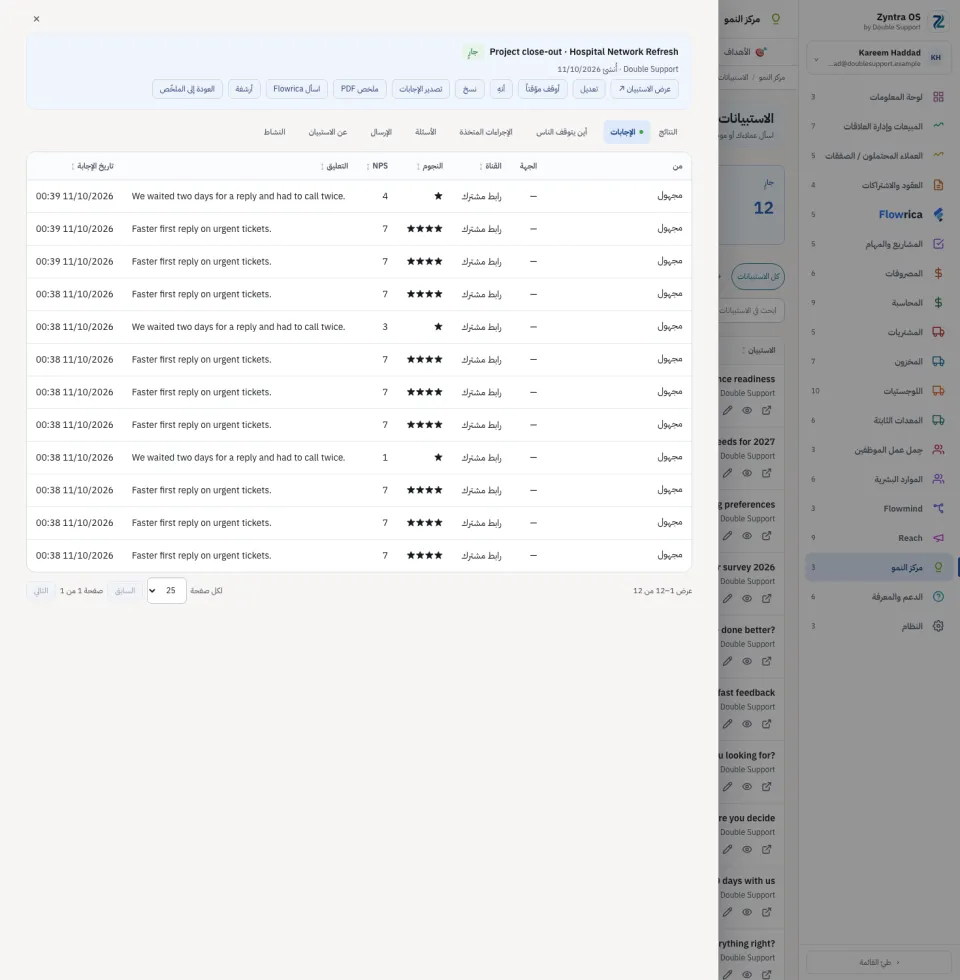The image size is (960, 980).
Task: Switch to the الإرسال tab
Action: [x=381, y=132]
